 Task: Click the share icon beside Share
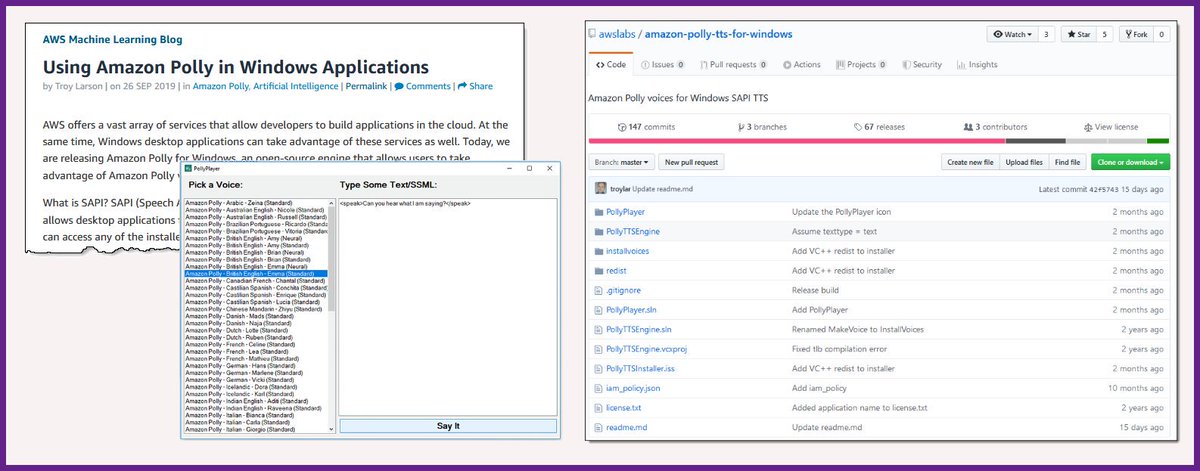(x=463, y=86)
